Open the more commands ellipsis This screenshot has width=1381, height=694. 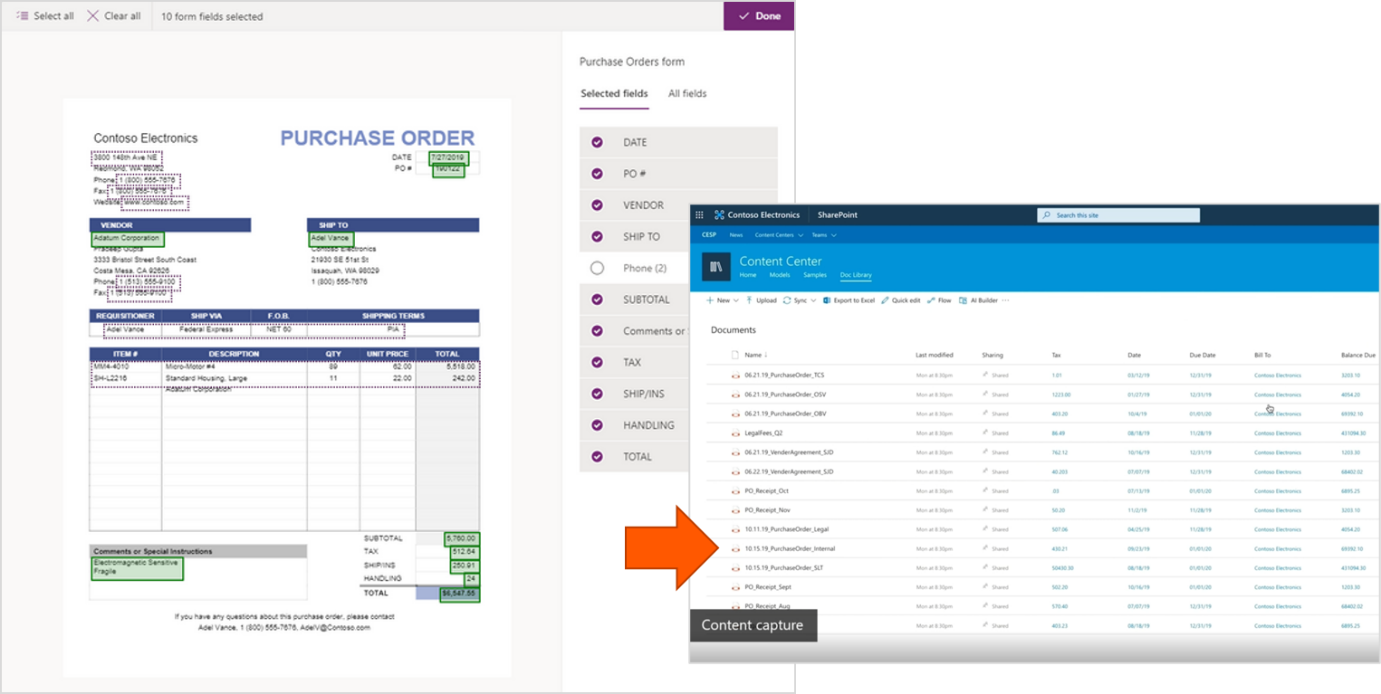pos(1006,300)
